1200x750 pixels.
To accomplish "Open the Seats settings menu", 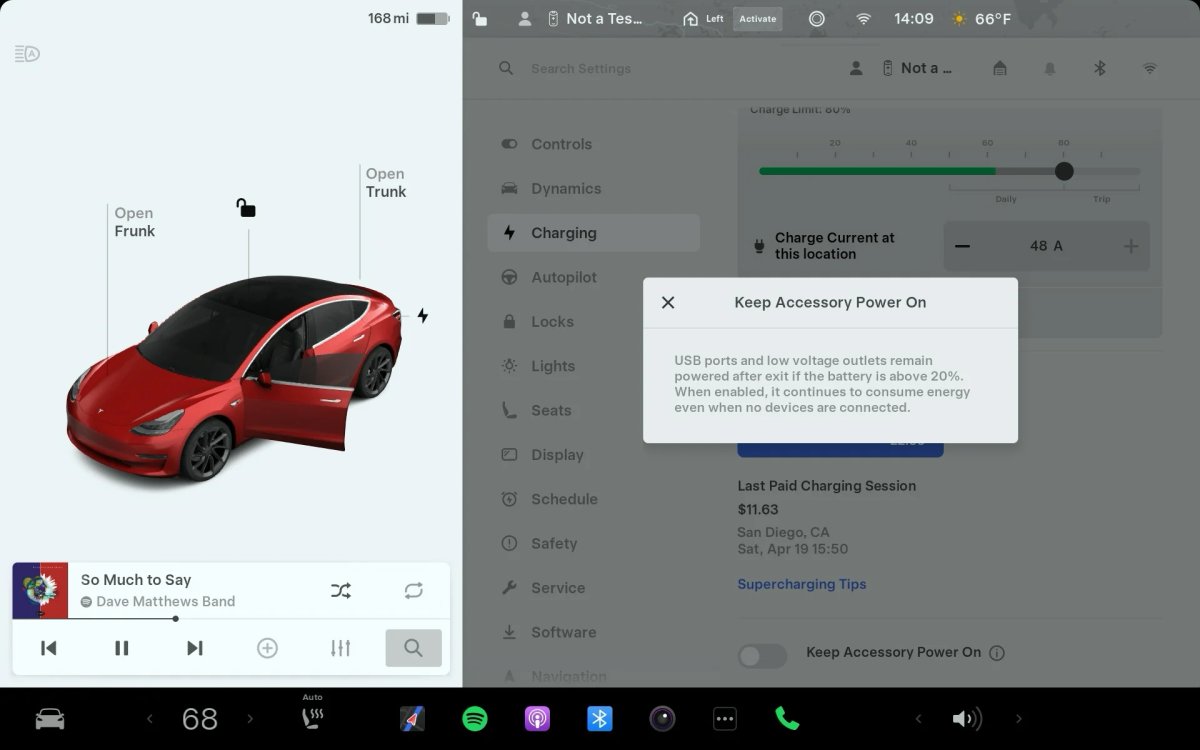I will point(594,410).
